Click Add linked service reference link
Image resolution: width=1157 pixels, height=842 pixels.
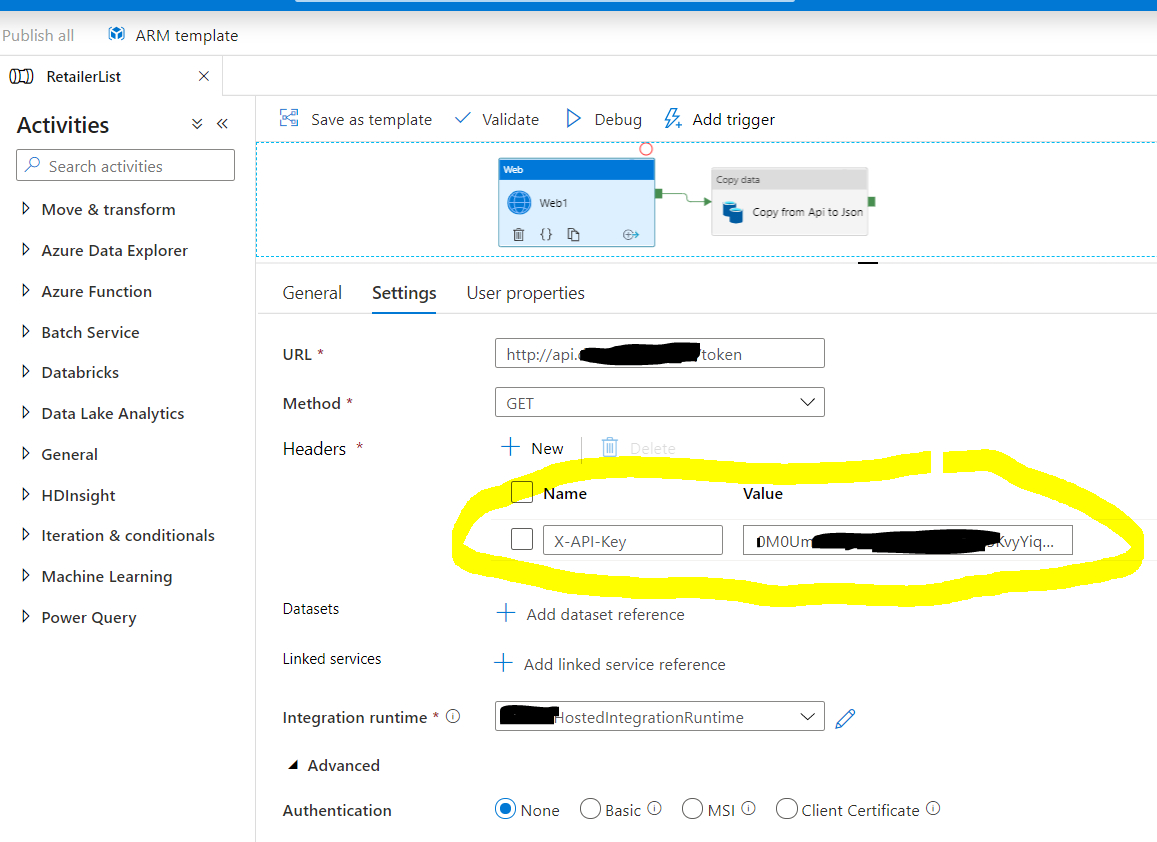click(x=624, y=664)
